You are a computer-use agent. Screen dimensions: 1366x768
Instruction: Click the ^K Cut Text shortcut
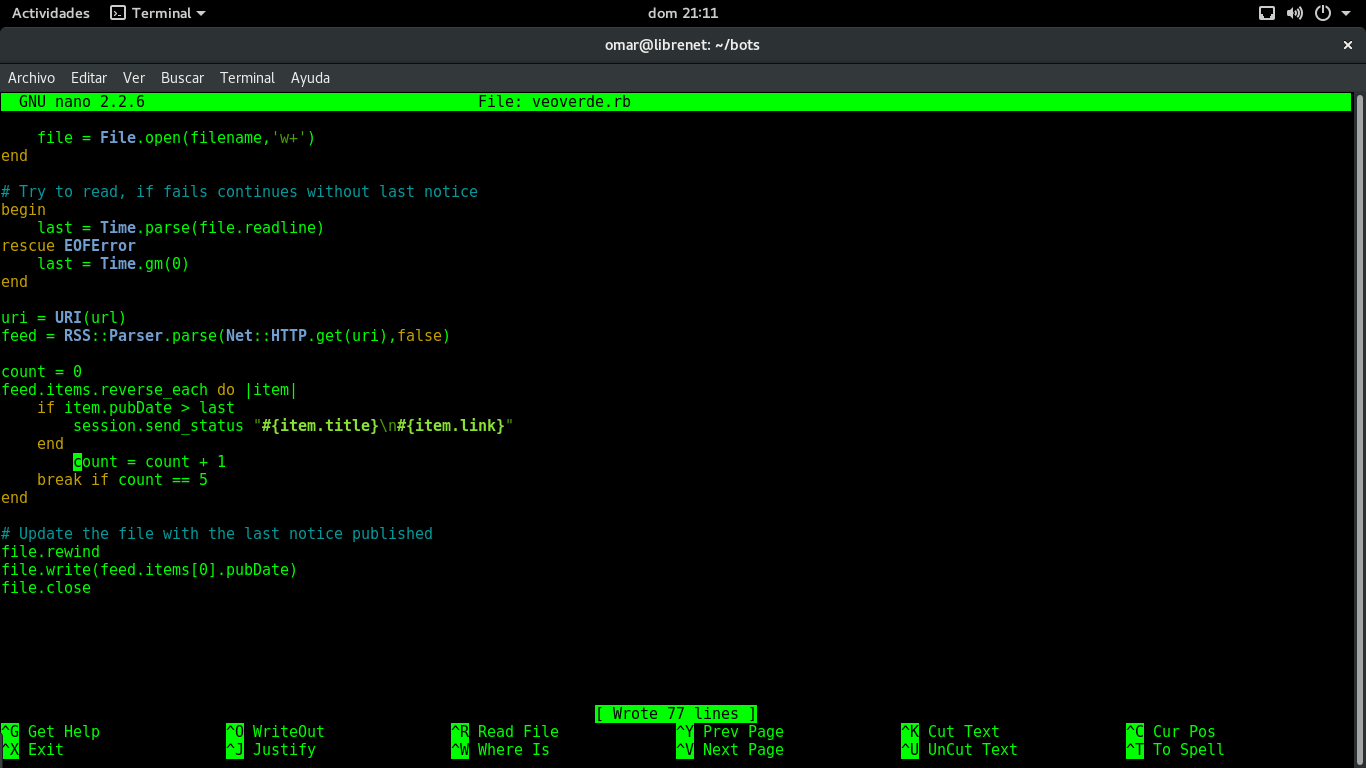point(951,732)
